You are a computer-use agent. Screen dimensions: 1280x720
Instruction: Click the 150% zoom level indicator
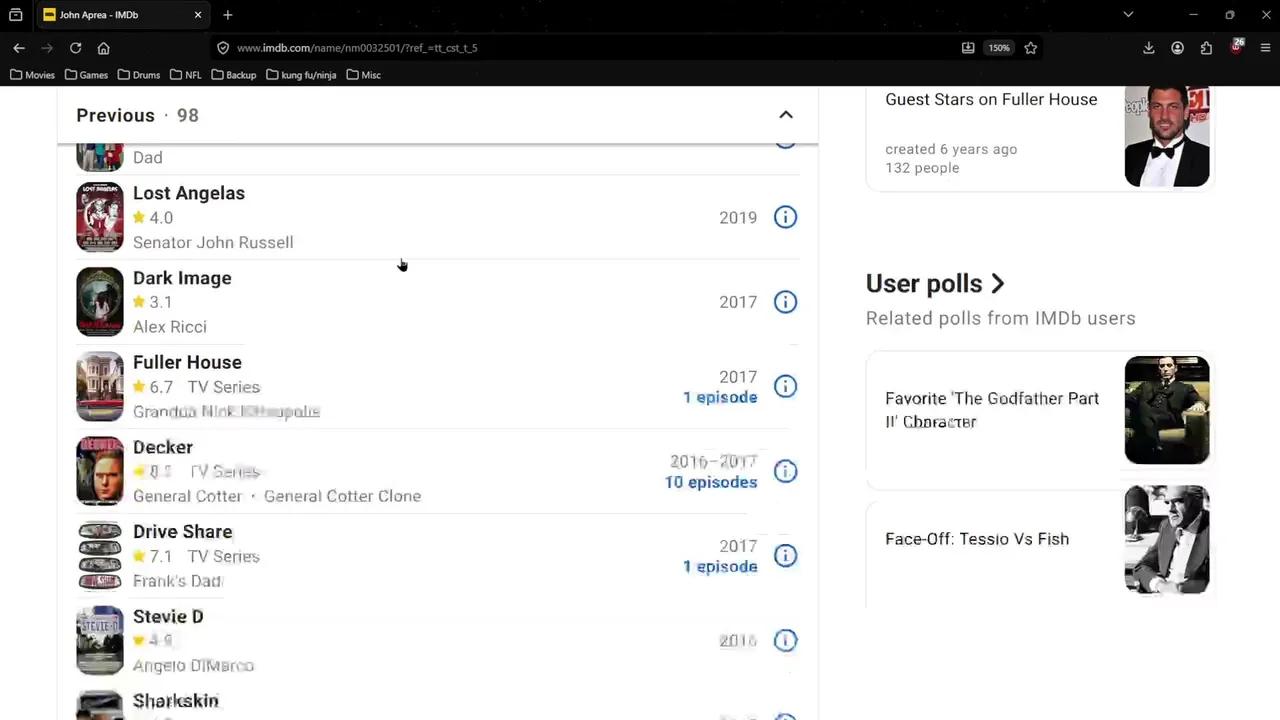click(999, 48)
